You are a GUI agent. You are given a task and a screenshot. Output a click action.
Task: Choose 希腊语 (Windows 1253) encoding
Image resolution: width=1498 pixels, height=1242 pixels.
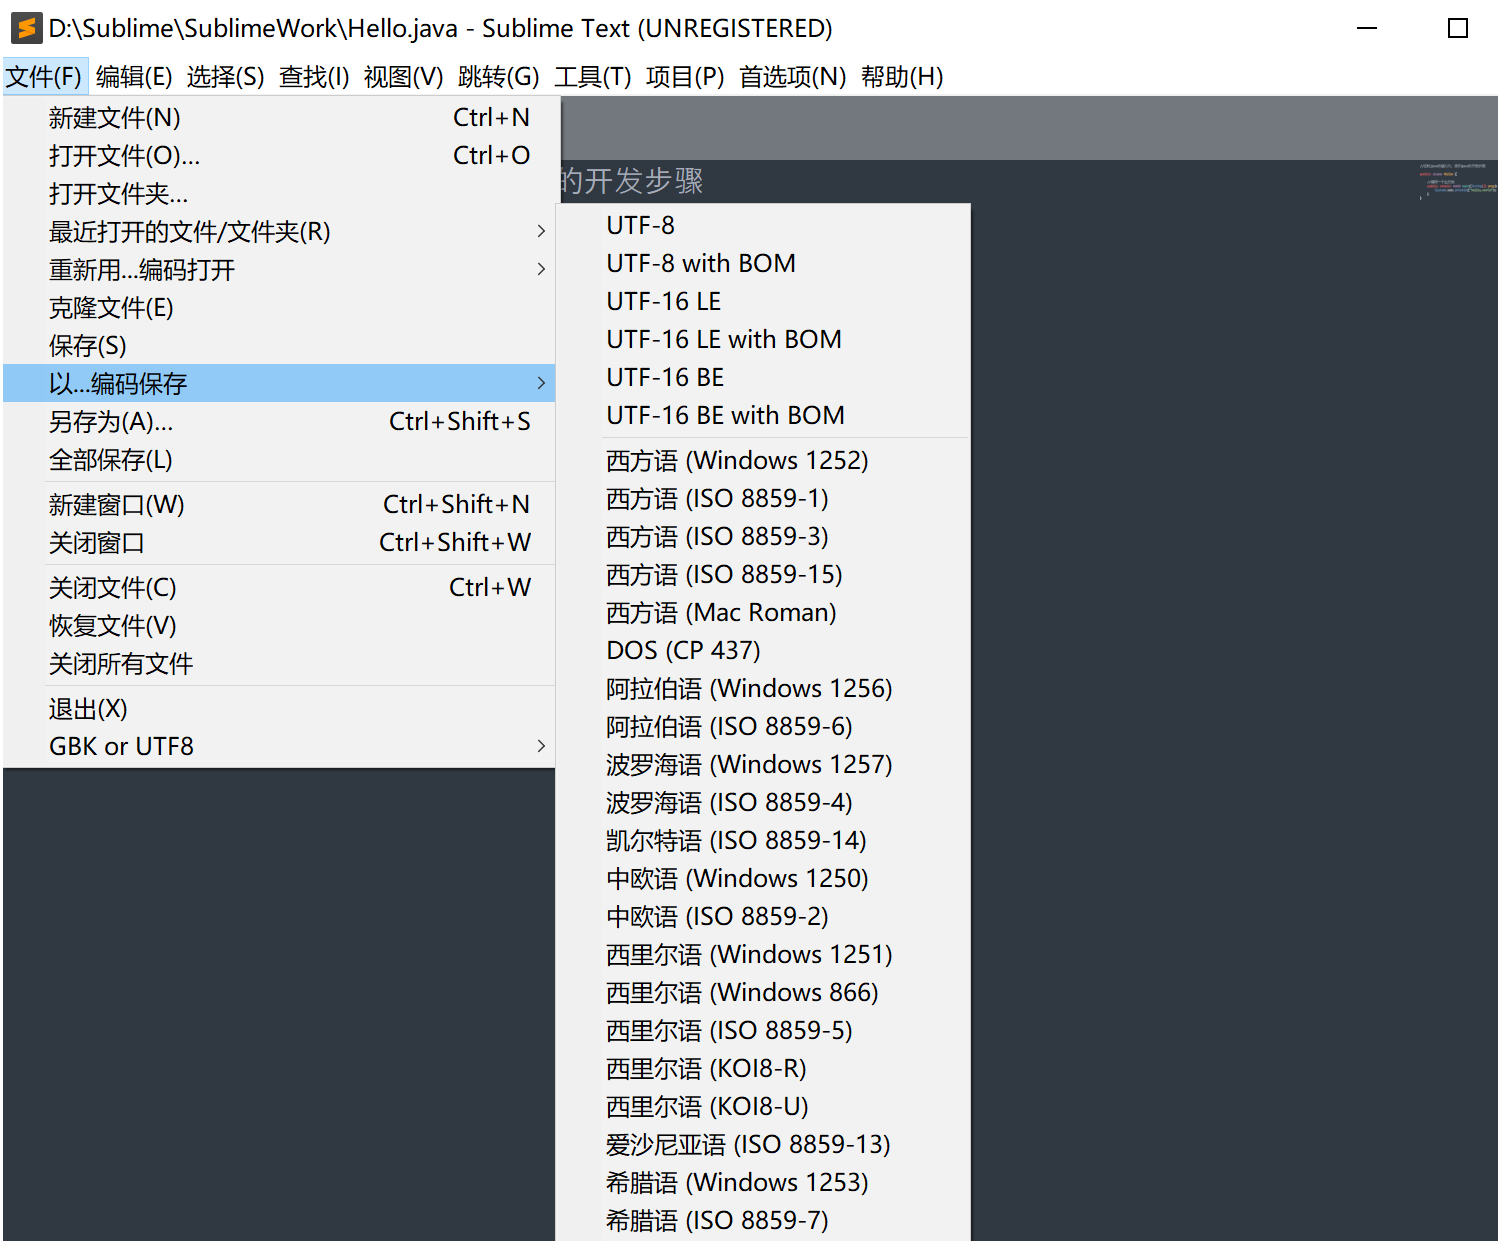coord(763,1183)
